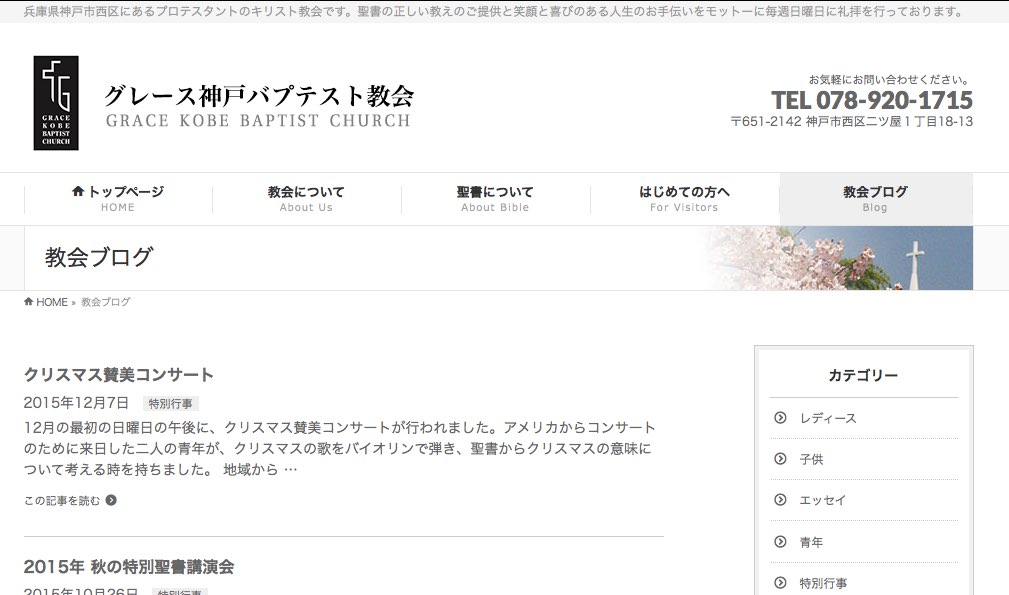Viewport: 1009px width, 595px height.
Task: Go to はじめての方へ For Visitors page
Action: tap(684, 199)
